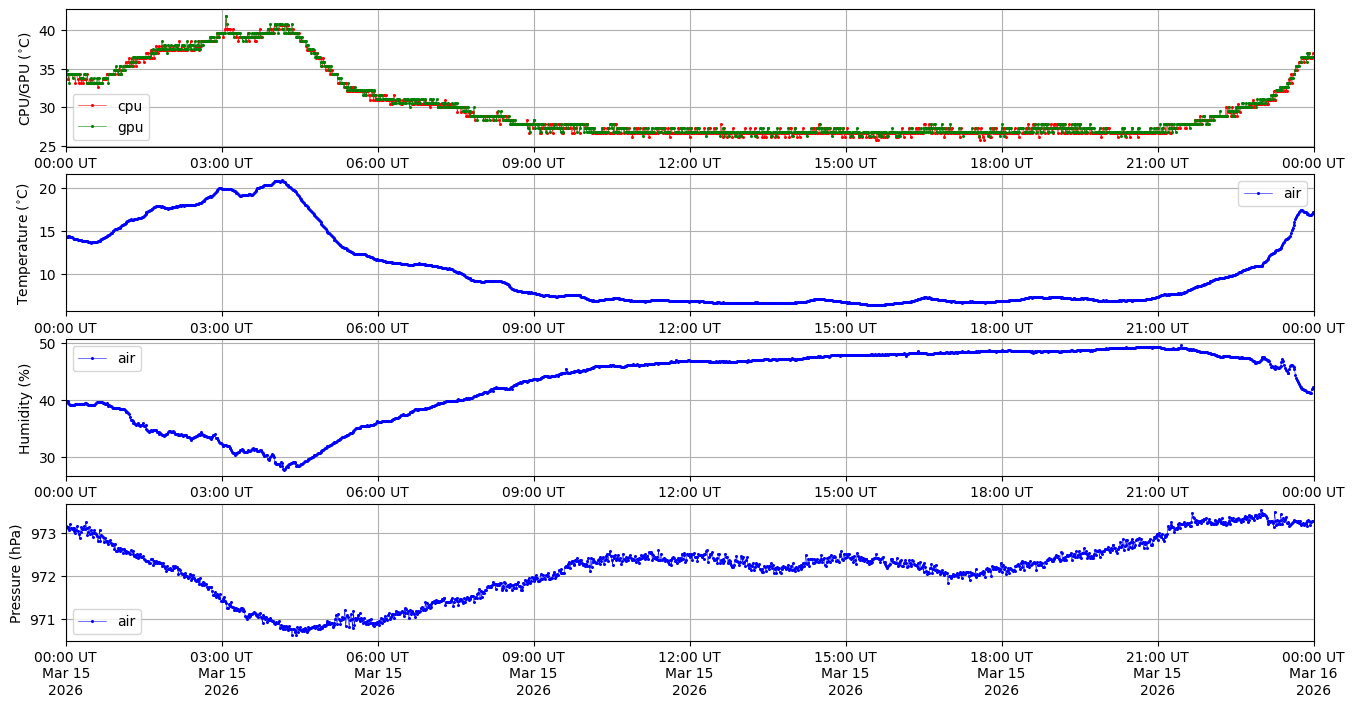Viewport: 1354px width, 707px height.
Task: Click the "cpu" legend text label
Action: click(130, 105)
